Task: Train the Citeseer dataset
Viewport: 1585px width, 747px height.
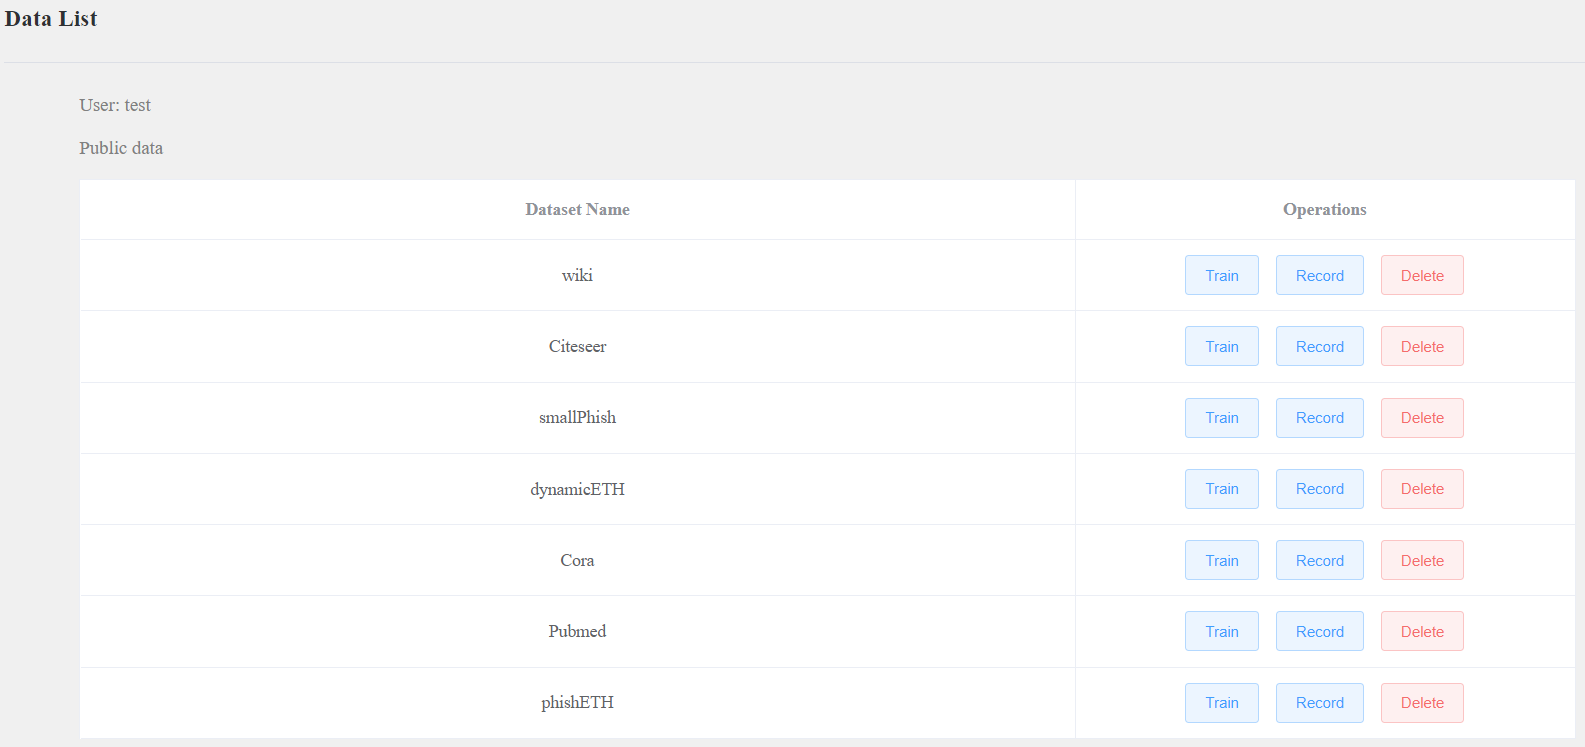Action: [1221, 346]
